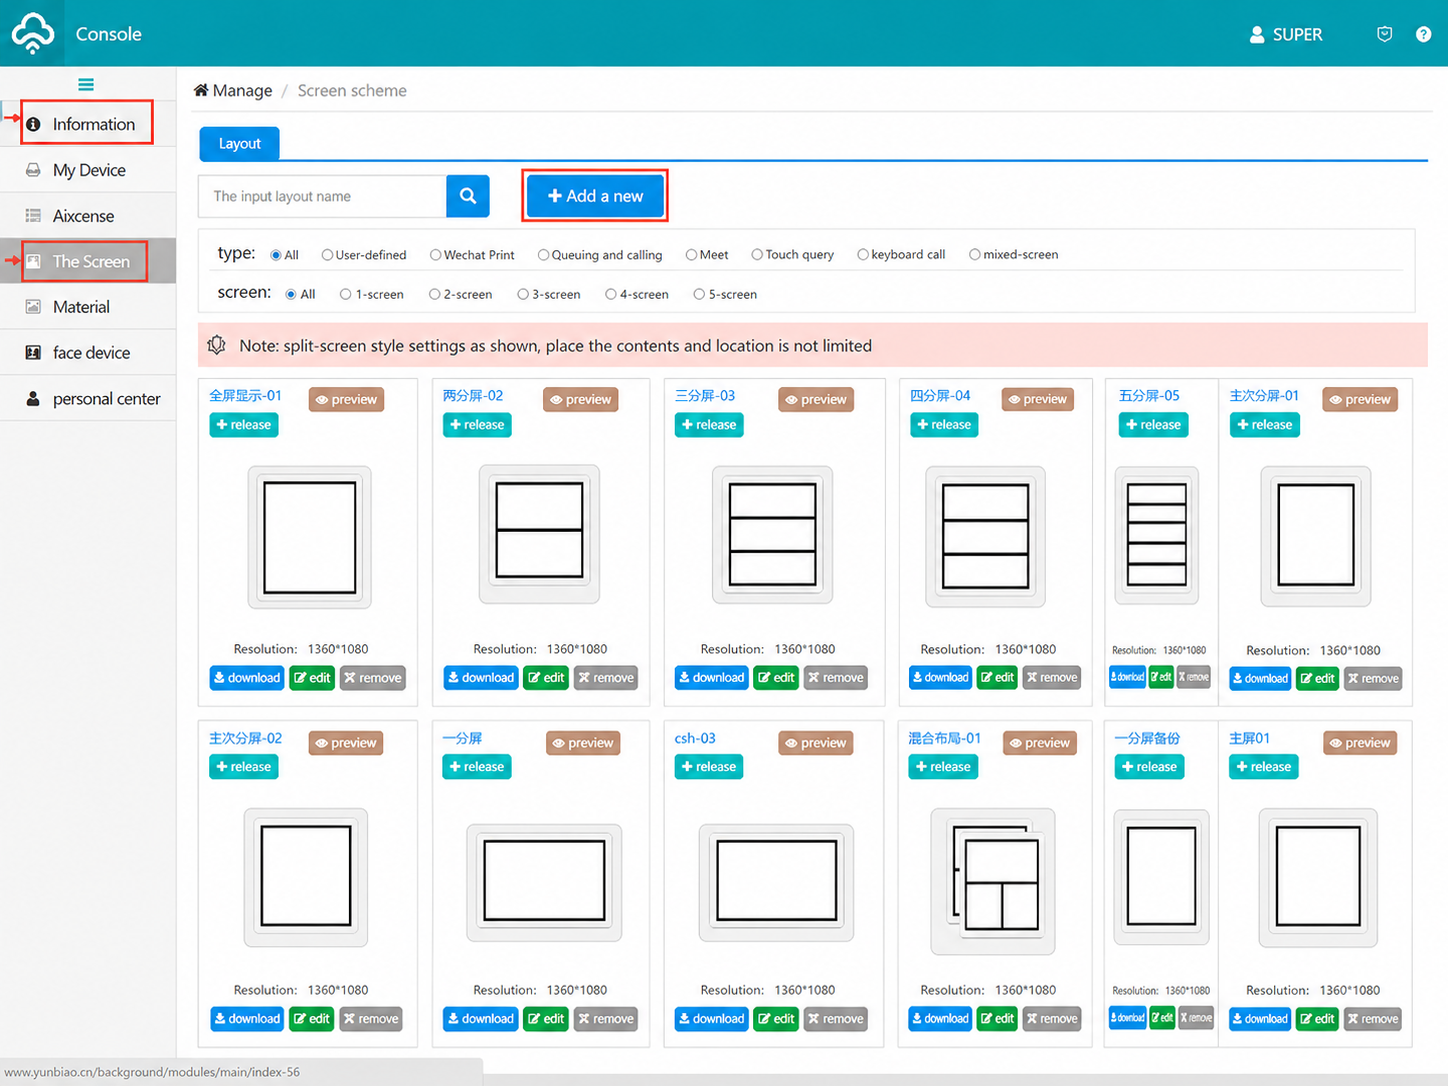Download the 主屏01 layout

(x=1260, y=1019)
